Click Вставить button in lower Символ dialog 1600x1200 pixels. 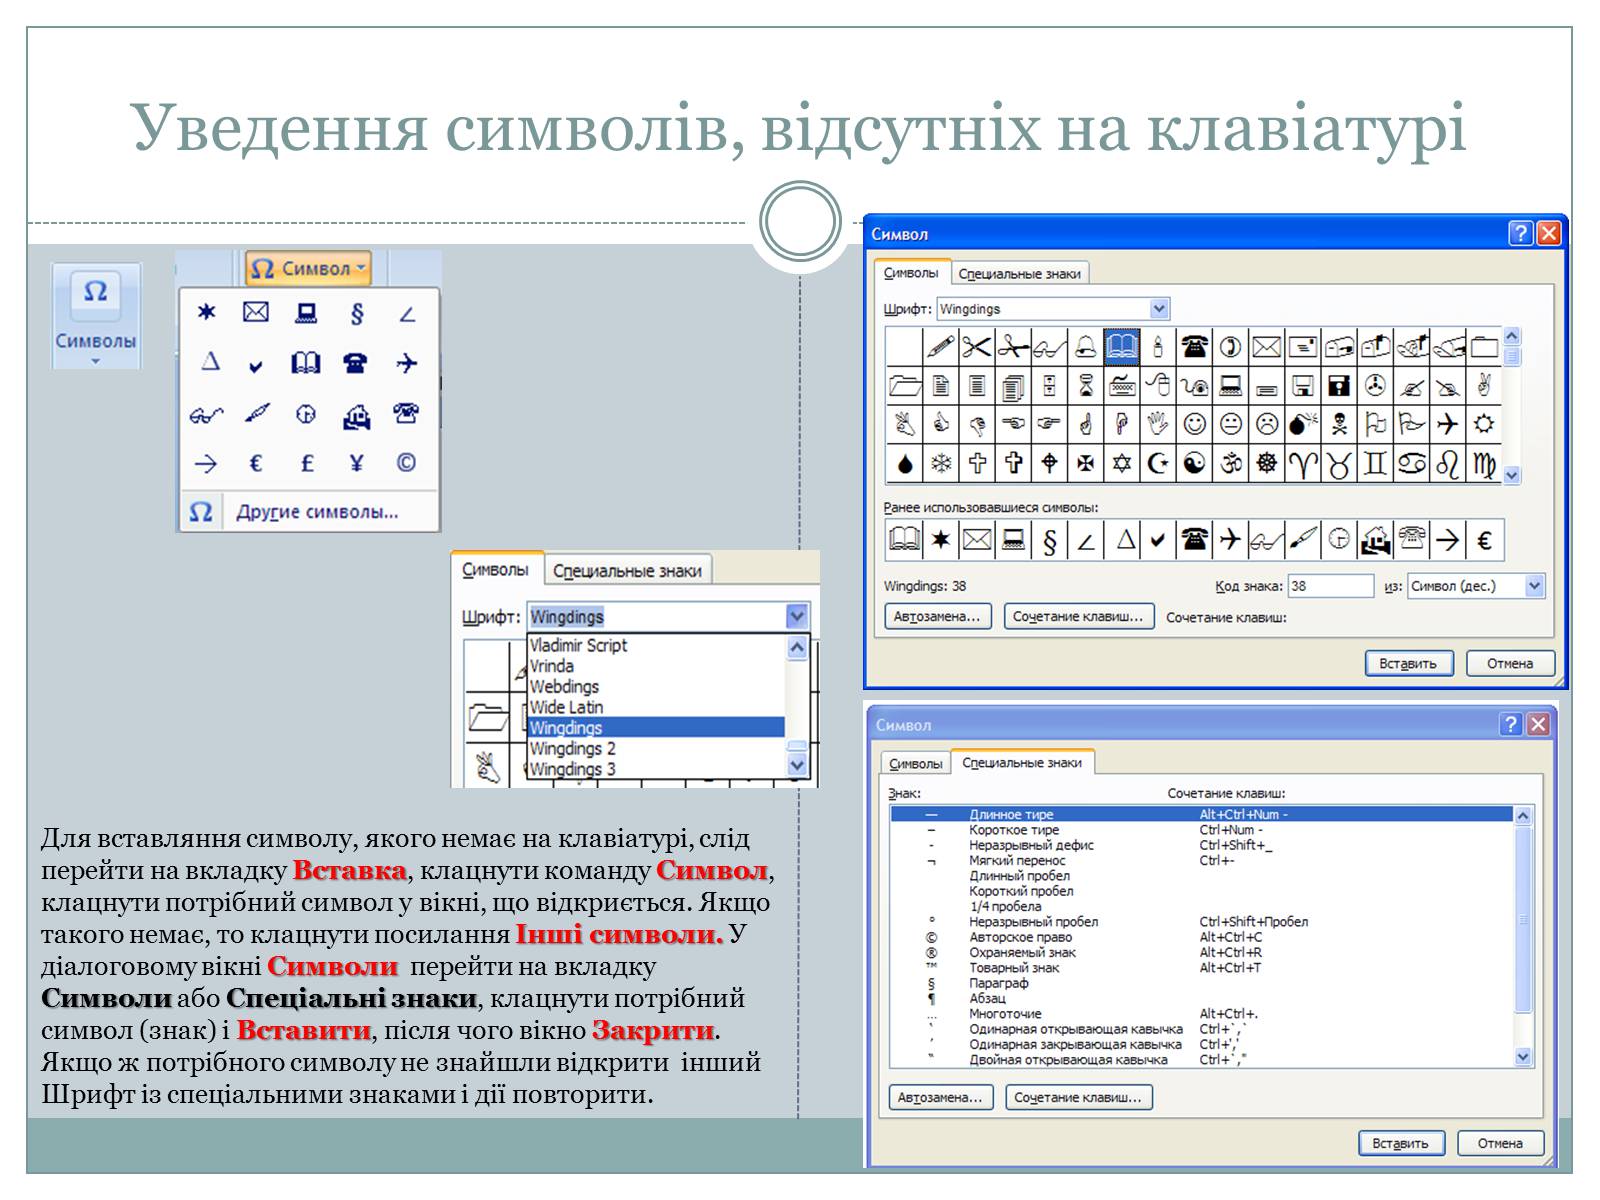(x=1400, y=1143)
